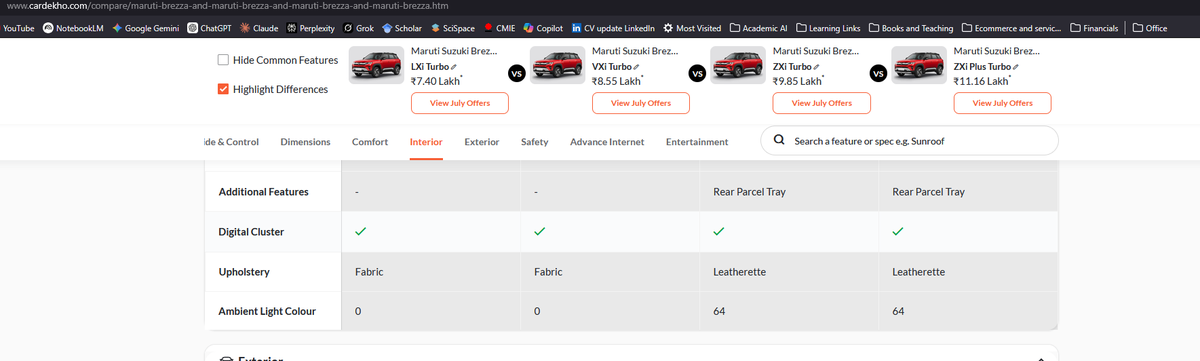Click the Ambient Light Colour row label
Viewport: 1200px width, 361px height.
267,312
